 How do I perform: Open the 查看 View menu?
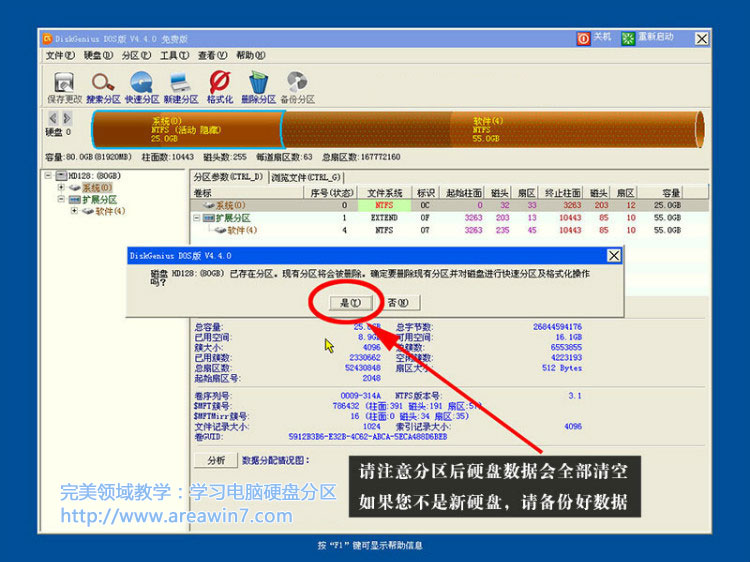click(212, 55)
